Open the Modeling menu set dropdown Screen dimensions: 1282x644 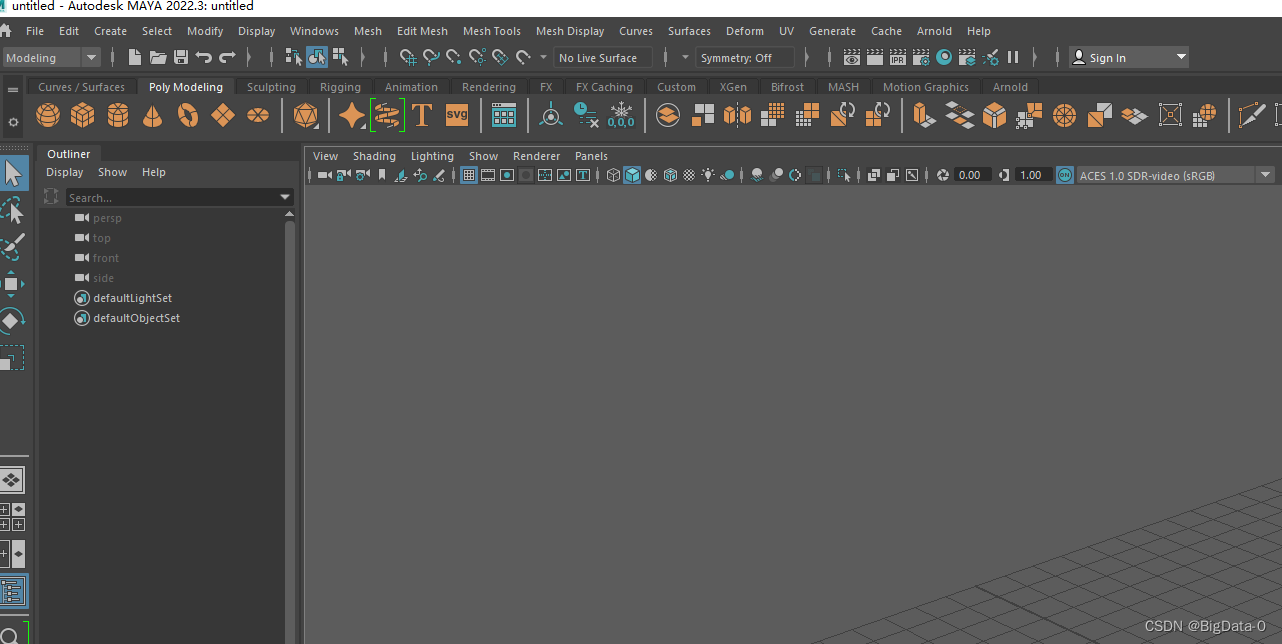(51, 58)
